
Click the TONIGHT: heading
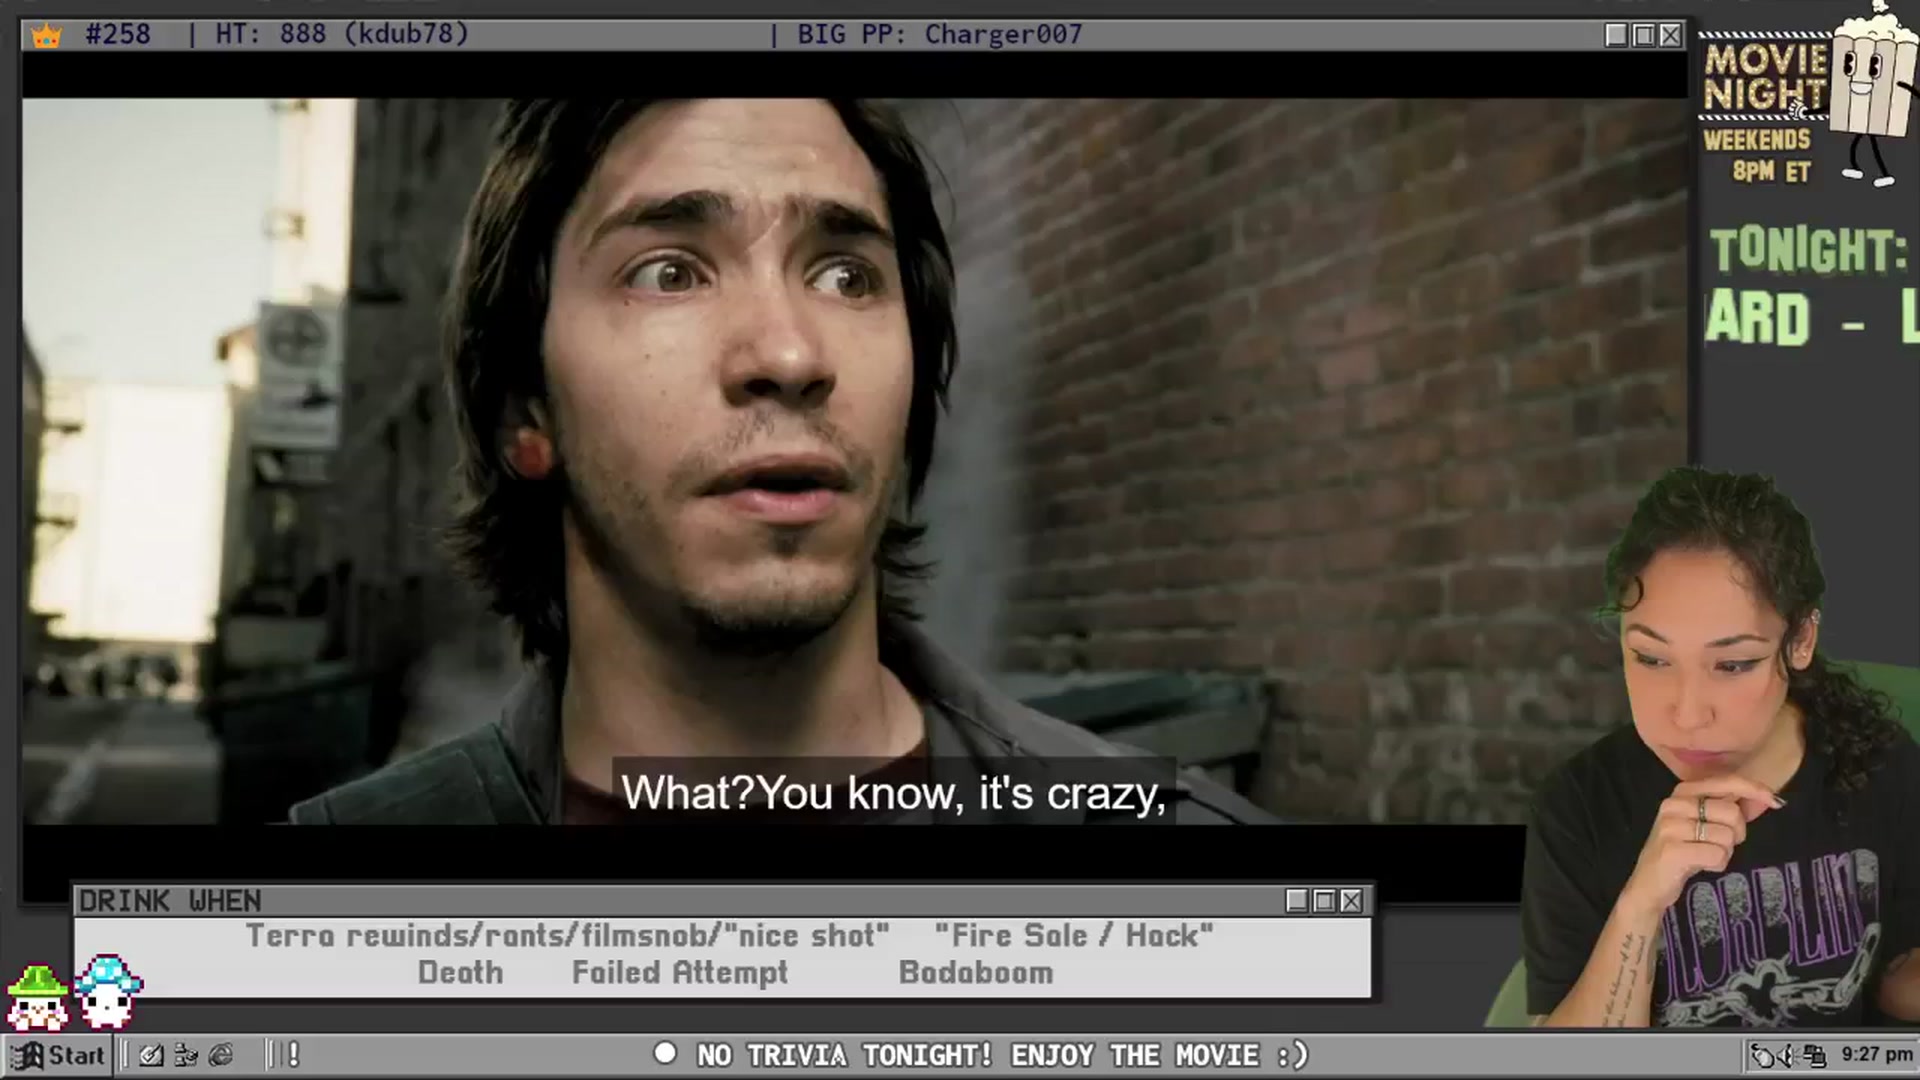[1808, 250]
